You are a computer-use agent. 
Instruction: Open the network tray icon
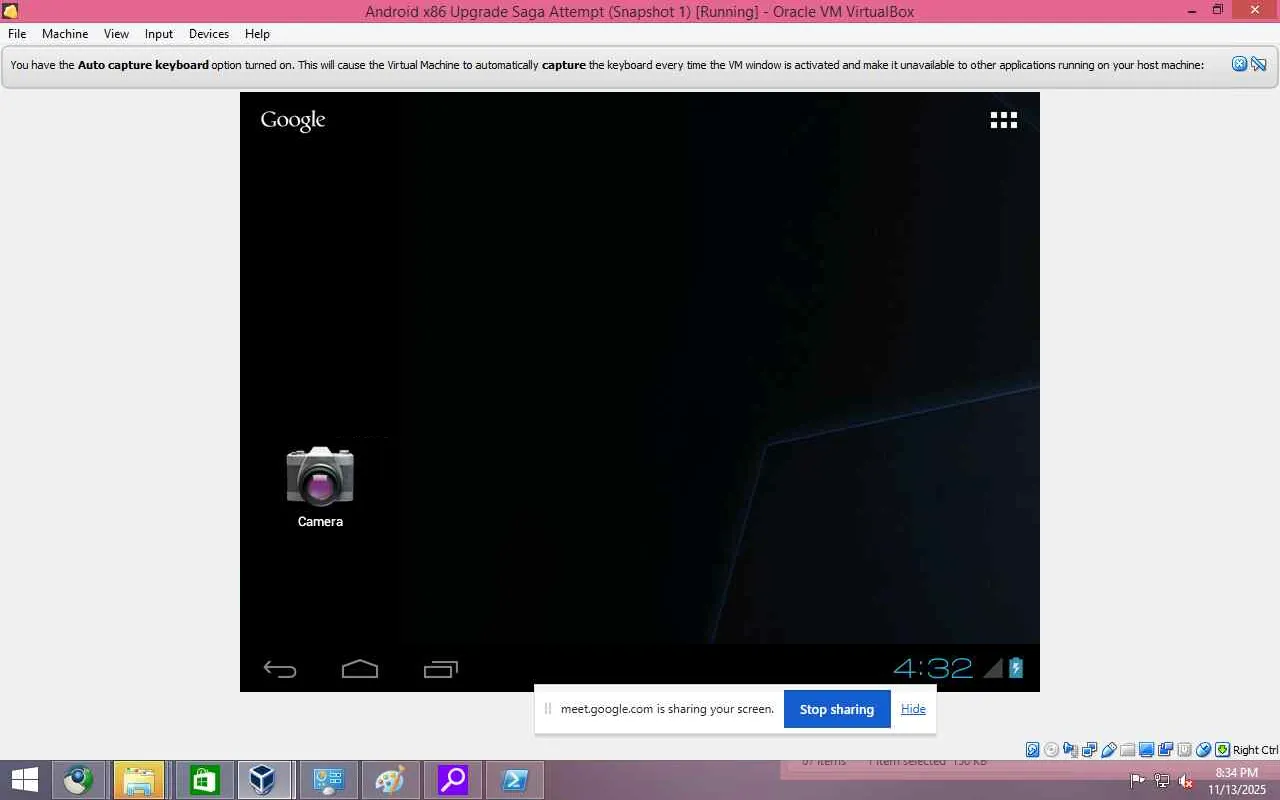(x=1162, y=780)
